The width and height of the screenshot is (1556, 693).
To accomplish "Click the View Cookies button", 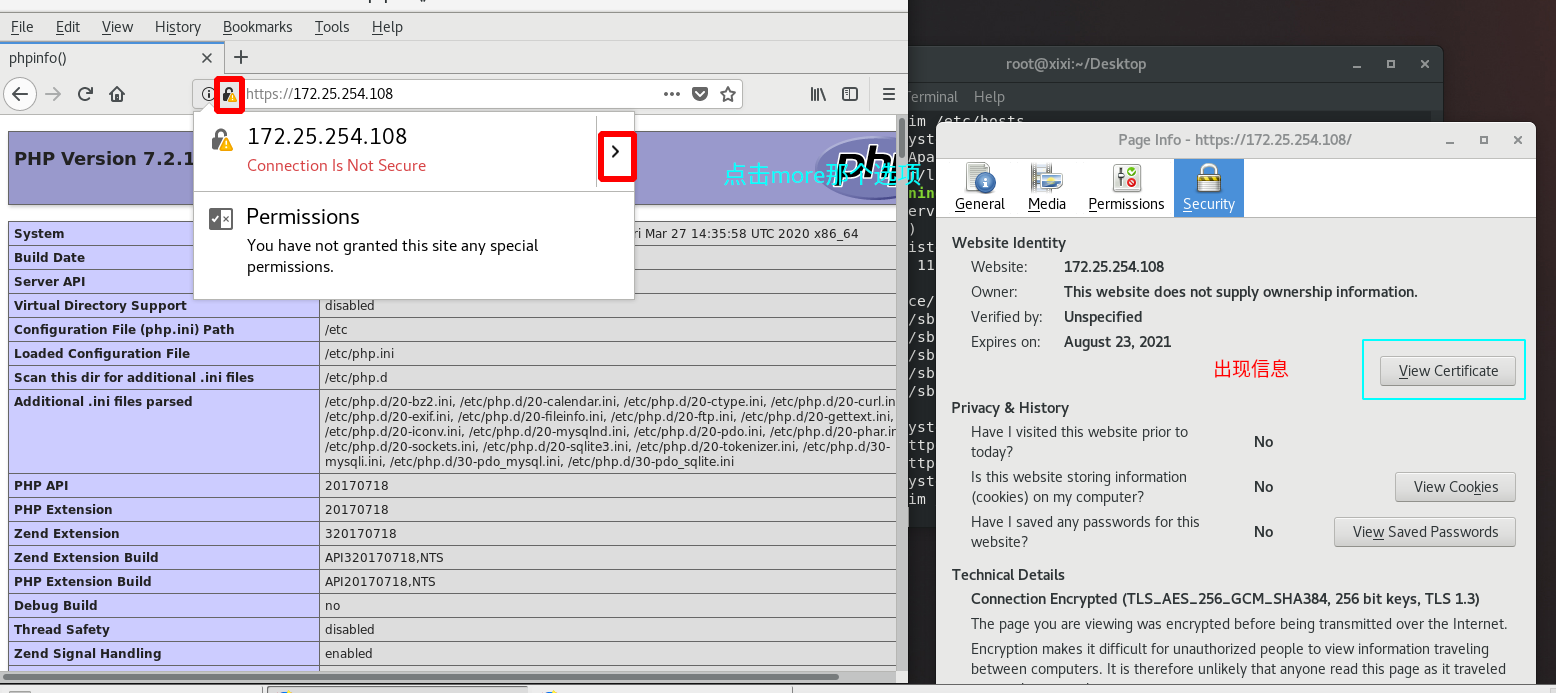I will (1455, 487).
